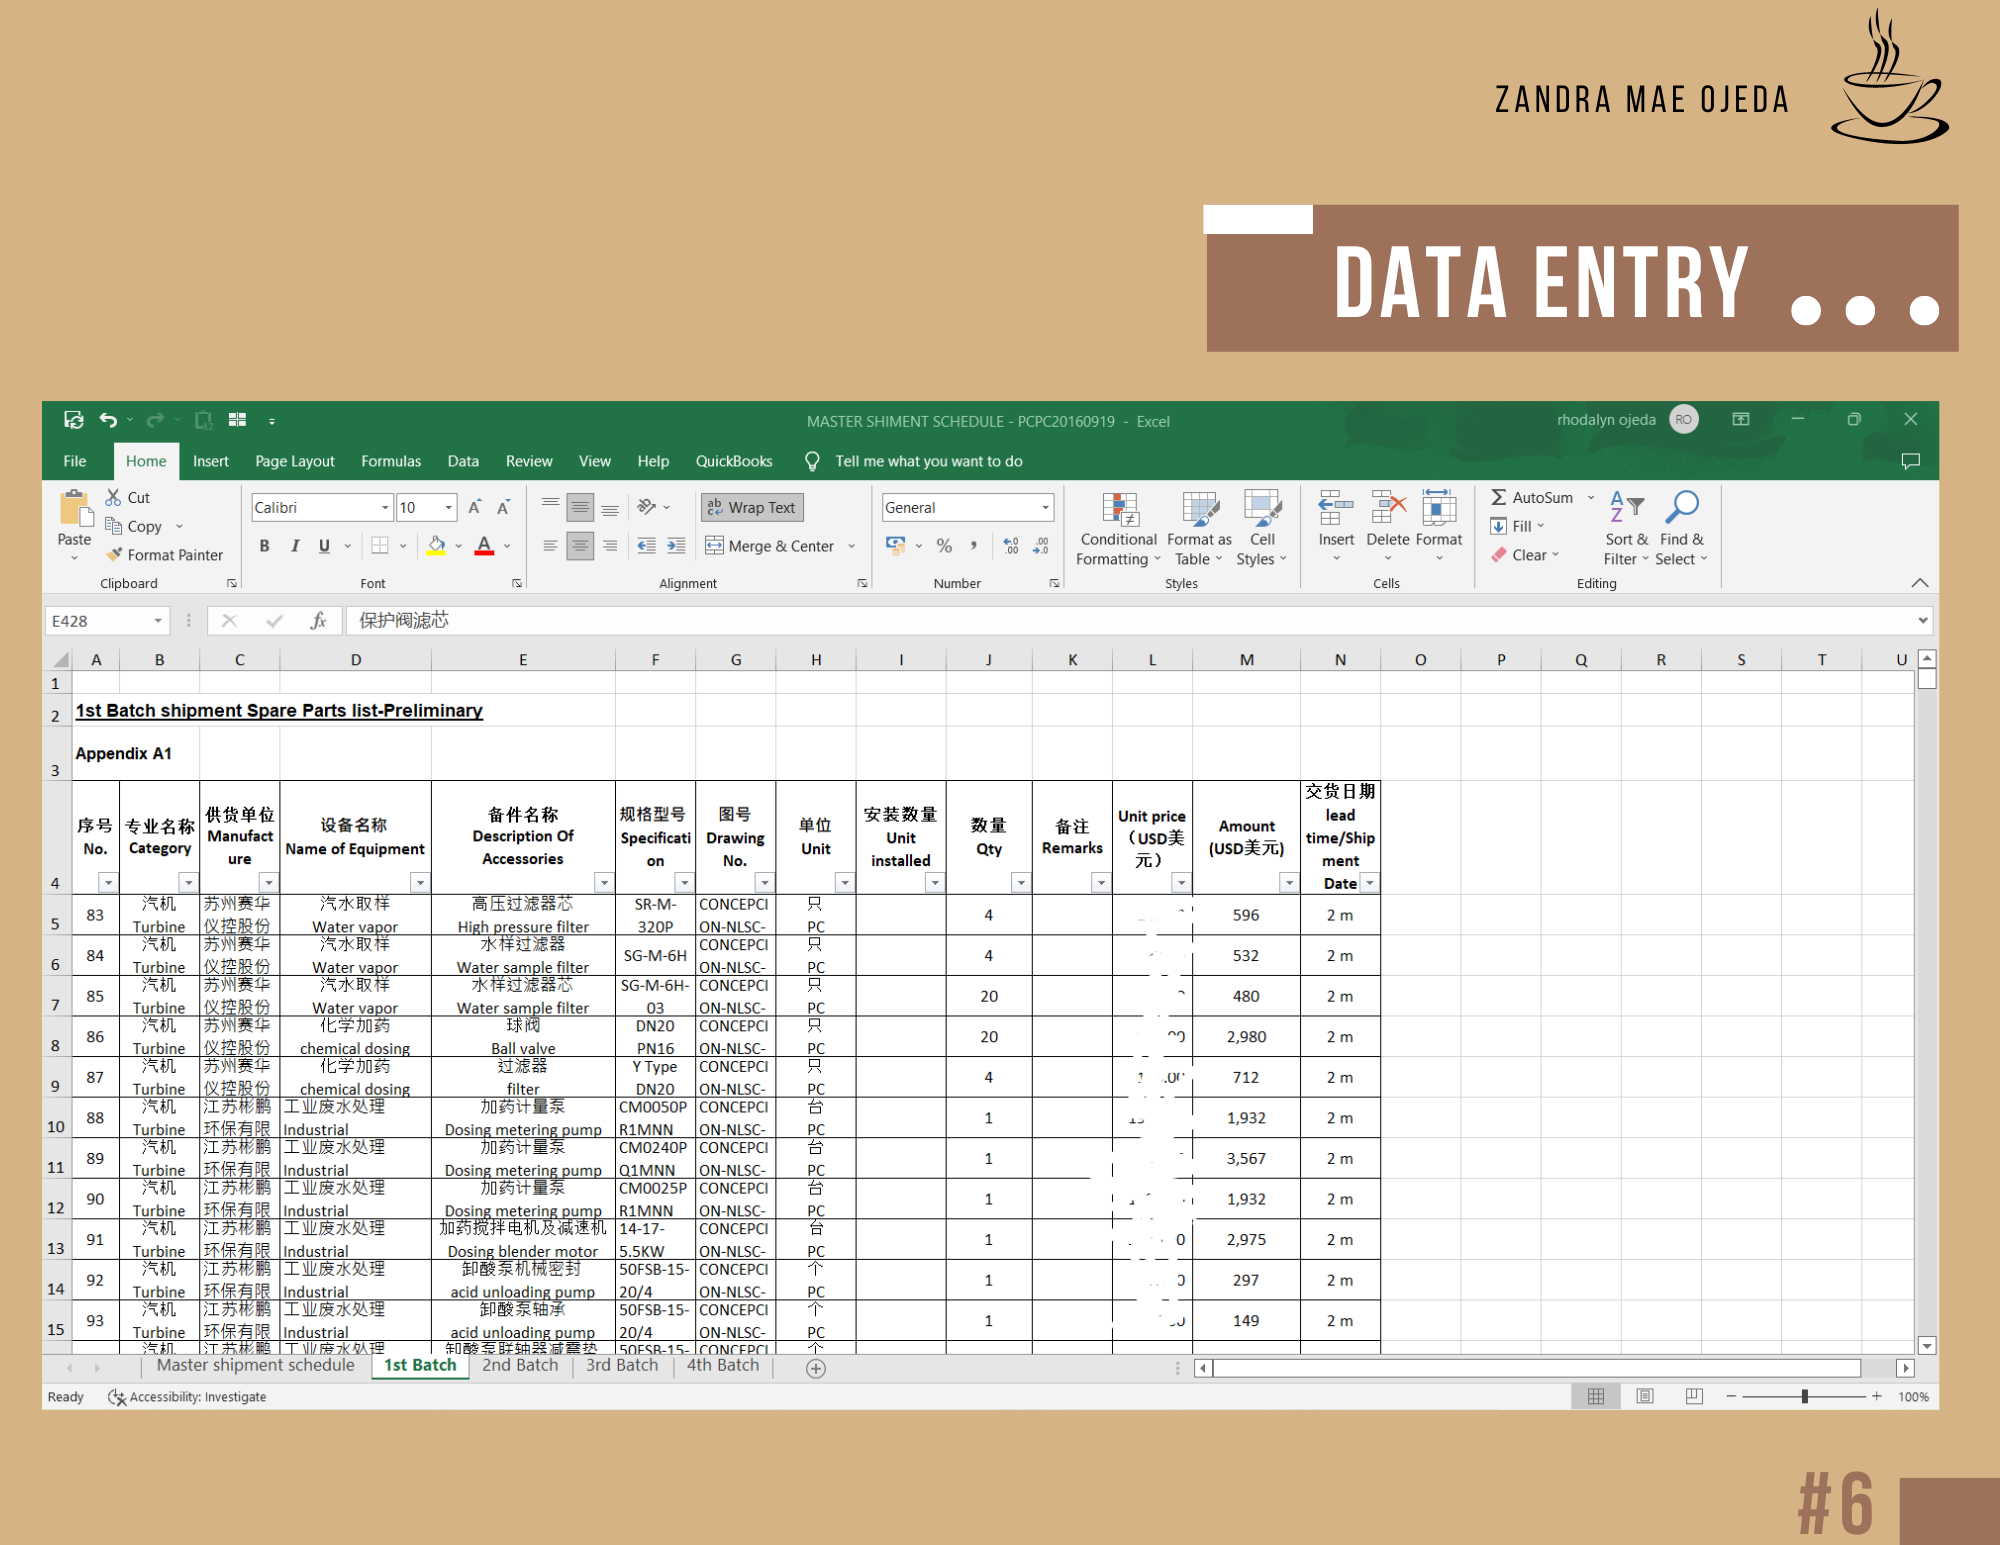The width and height of the screenshot is (2000, 1545).
Task: Toggle Bold formatting
Action: point(264,546)
